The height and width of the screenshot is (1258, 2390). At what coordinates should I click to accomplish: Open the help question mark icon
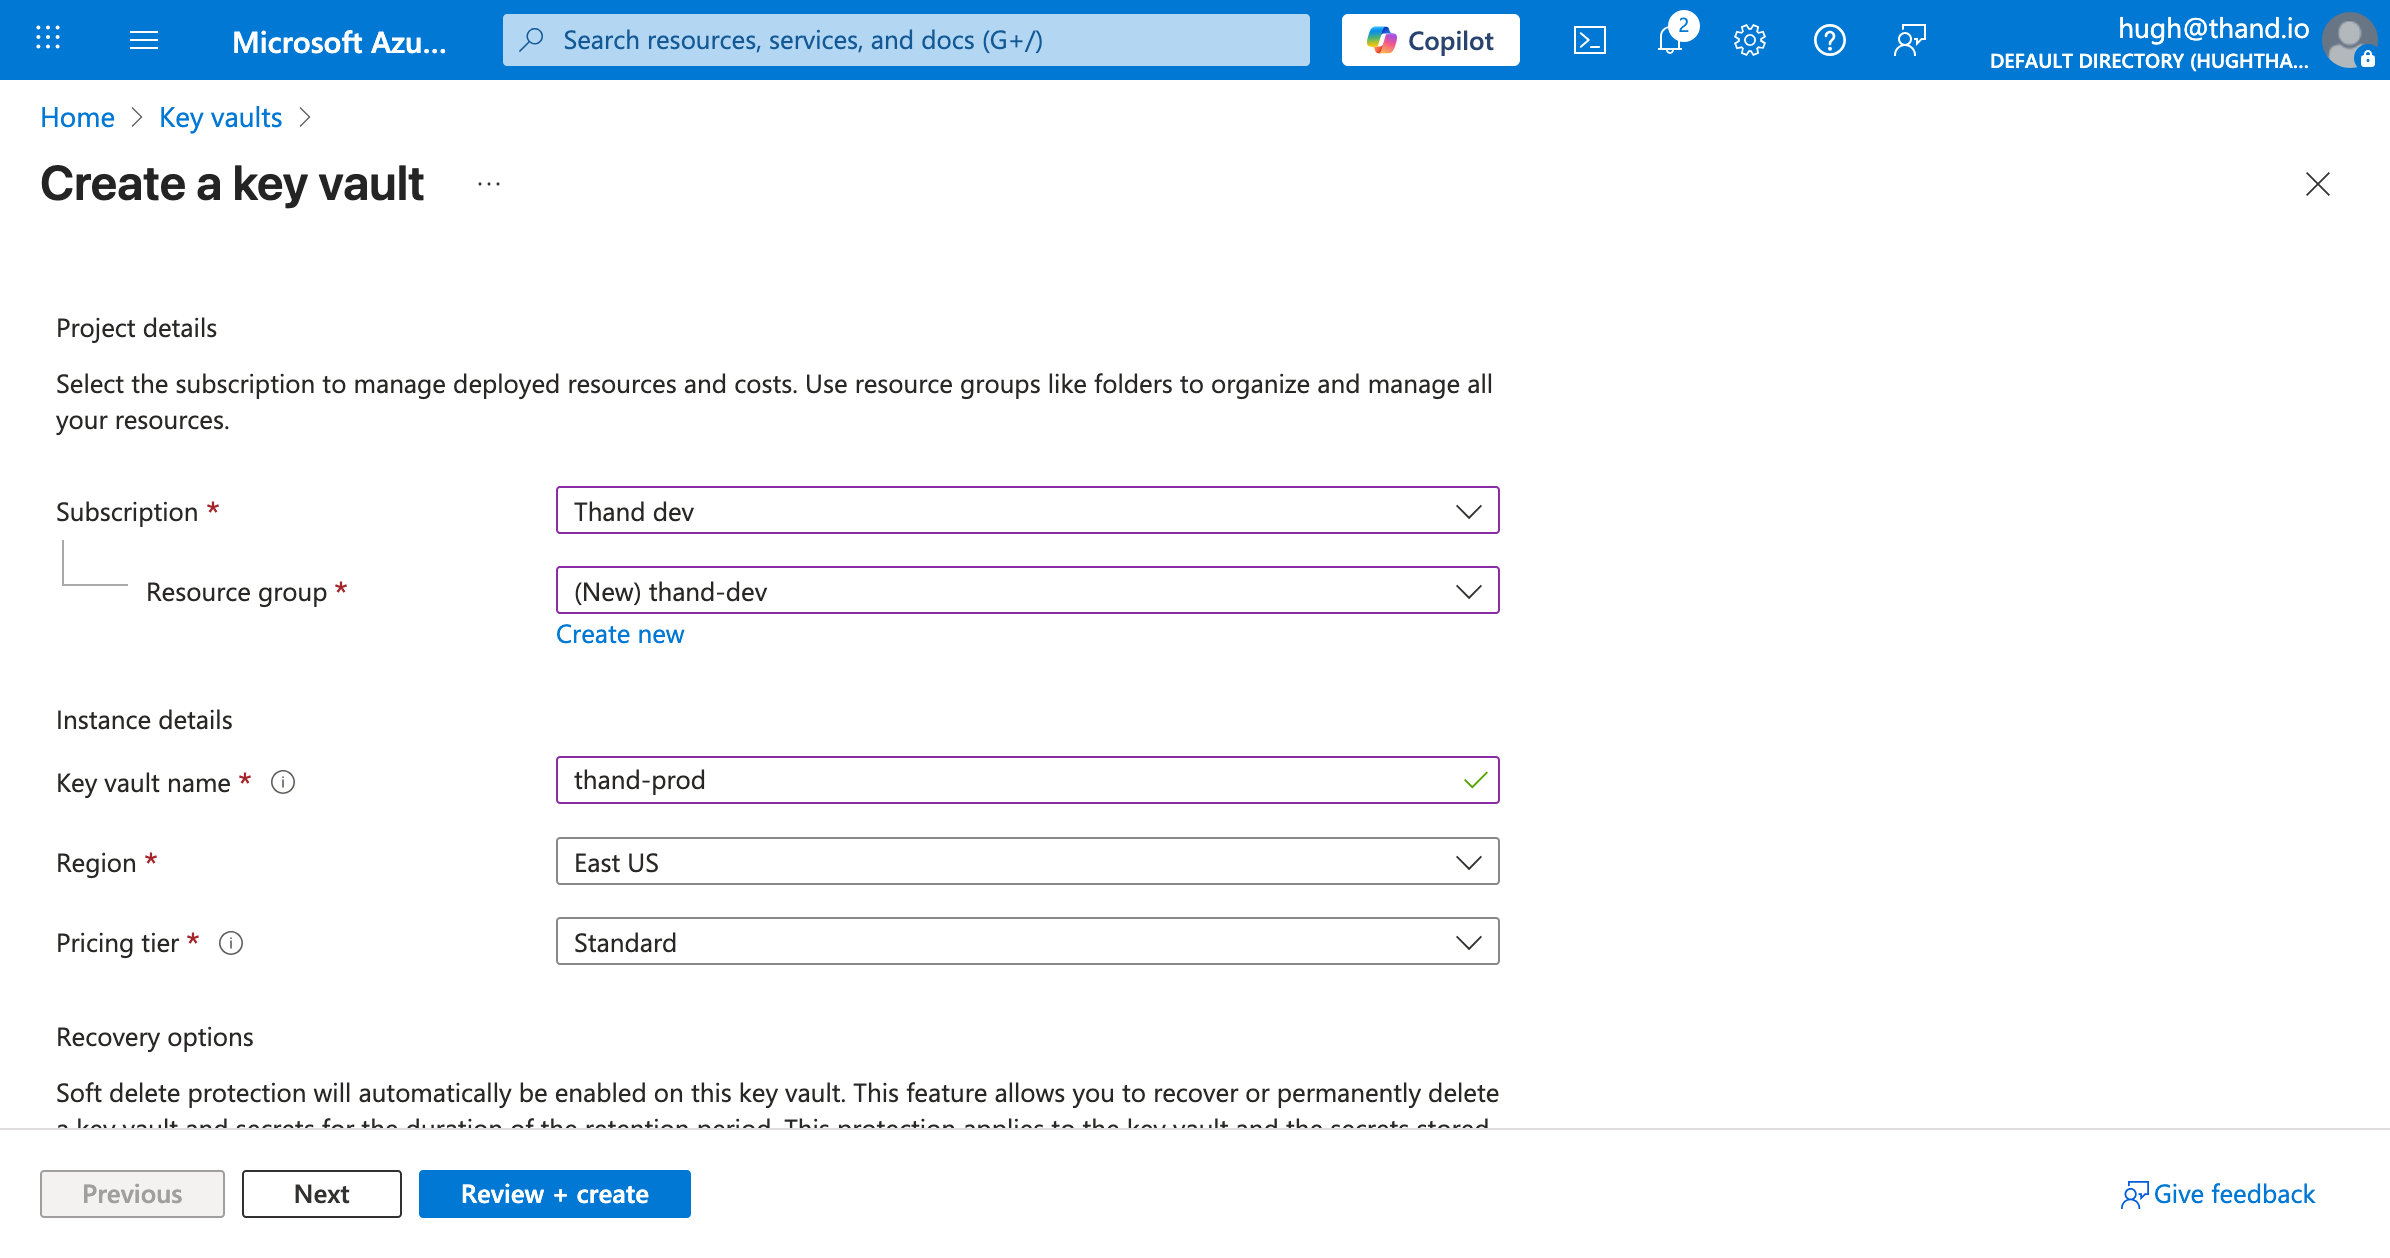1829,40
